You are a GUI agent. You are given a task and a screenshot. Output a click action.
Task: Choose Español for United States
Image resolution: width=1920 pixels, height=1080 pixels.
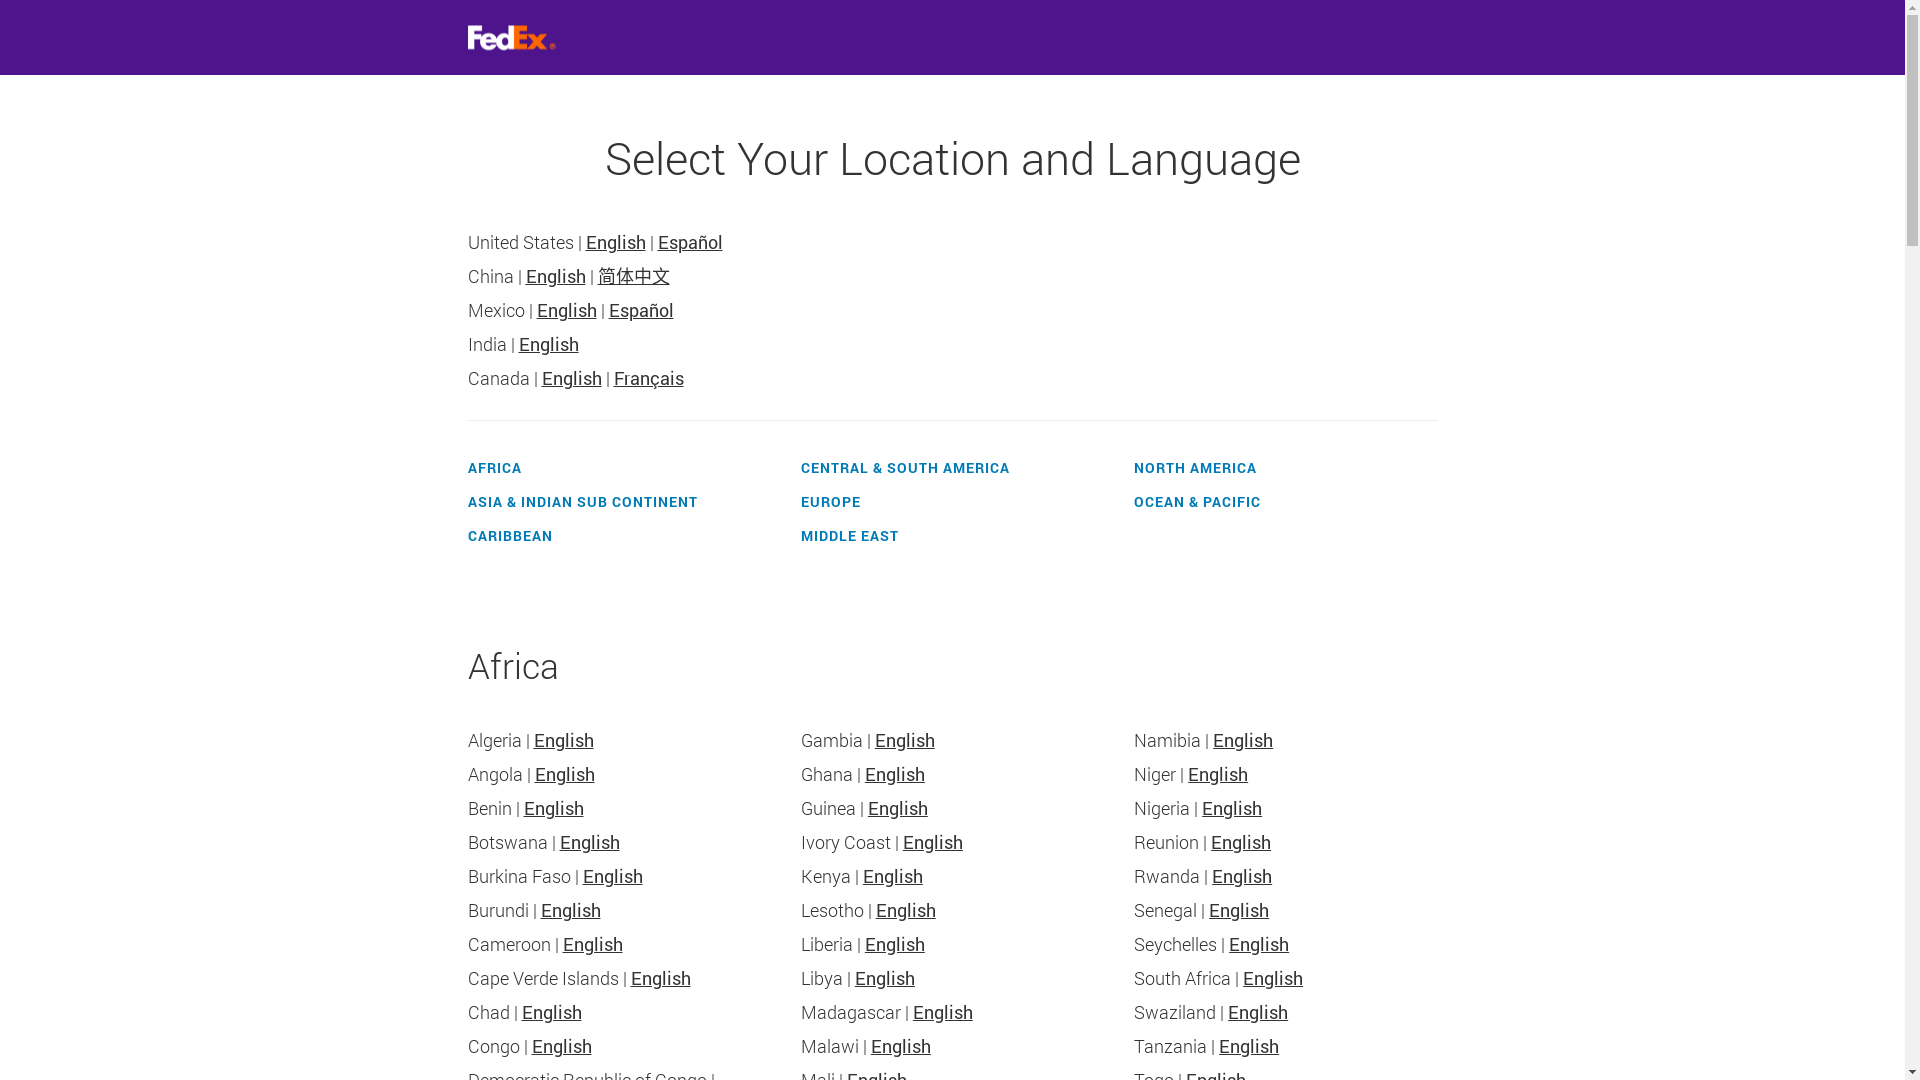click(x=690, y=243)
